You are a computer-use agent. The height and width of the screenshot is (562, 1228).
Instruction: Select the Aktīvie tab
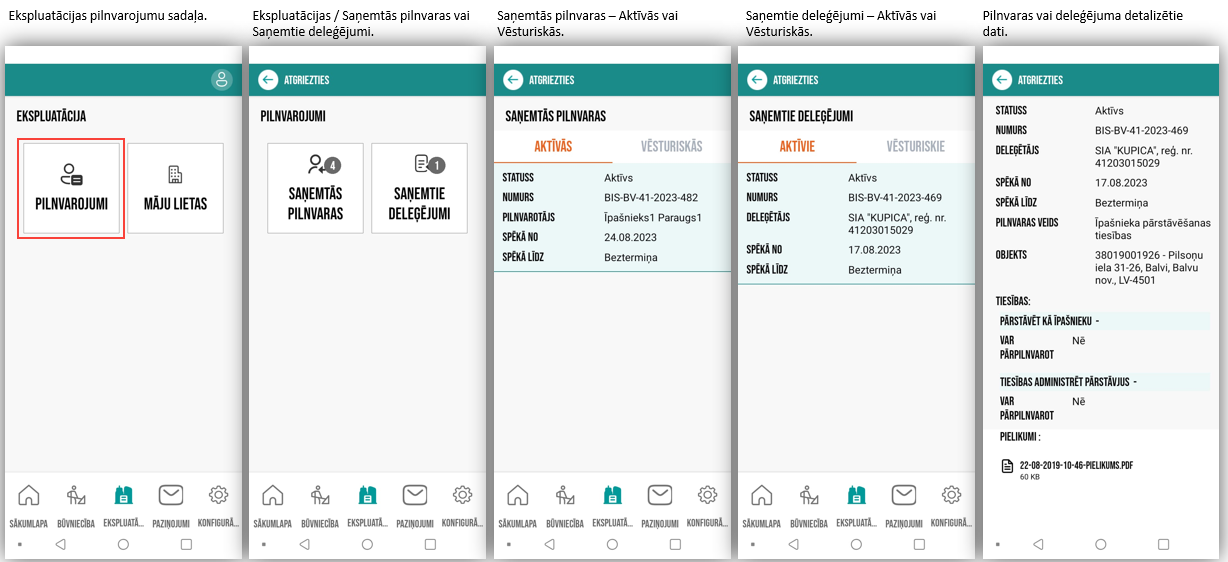pos(797,146)
